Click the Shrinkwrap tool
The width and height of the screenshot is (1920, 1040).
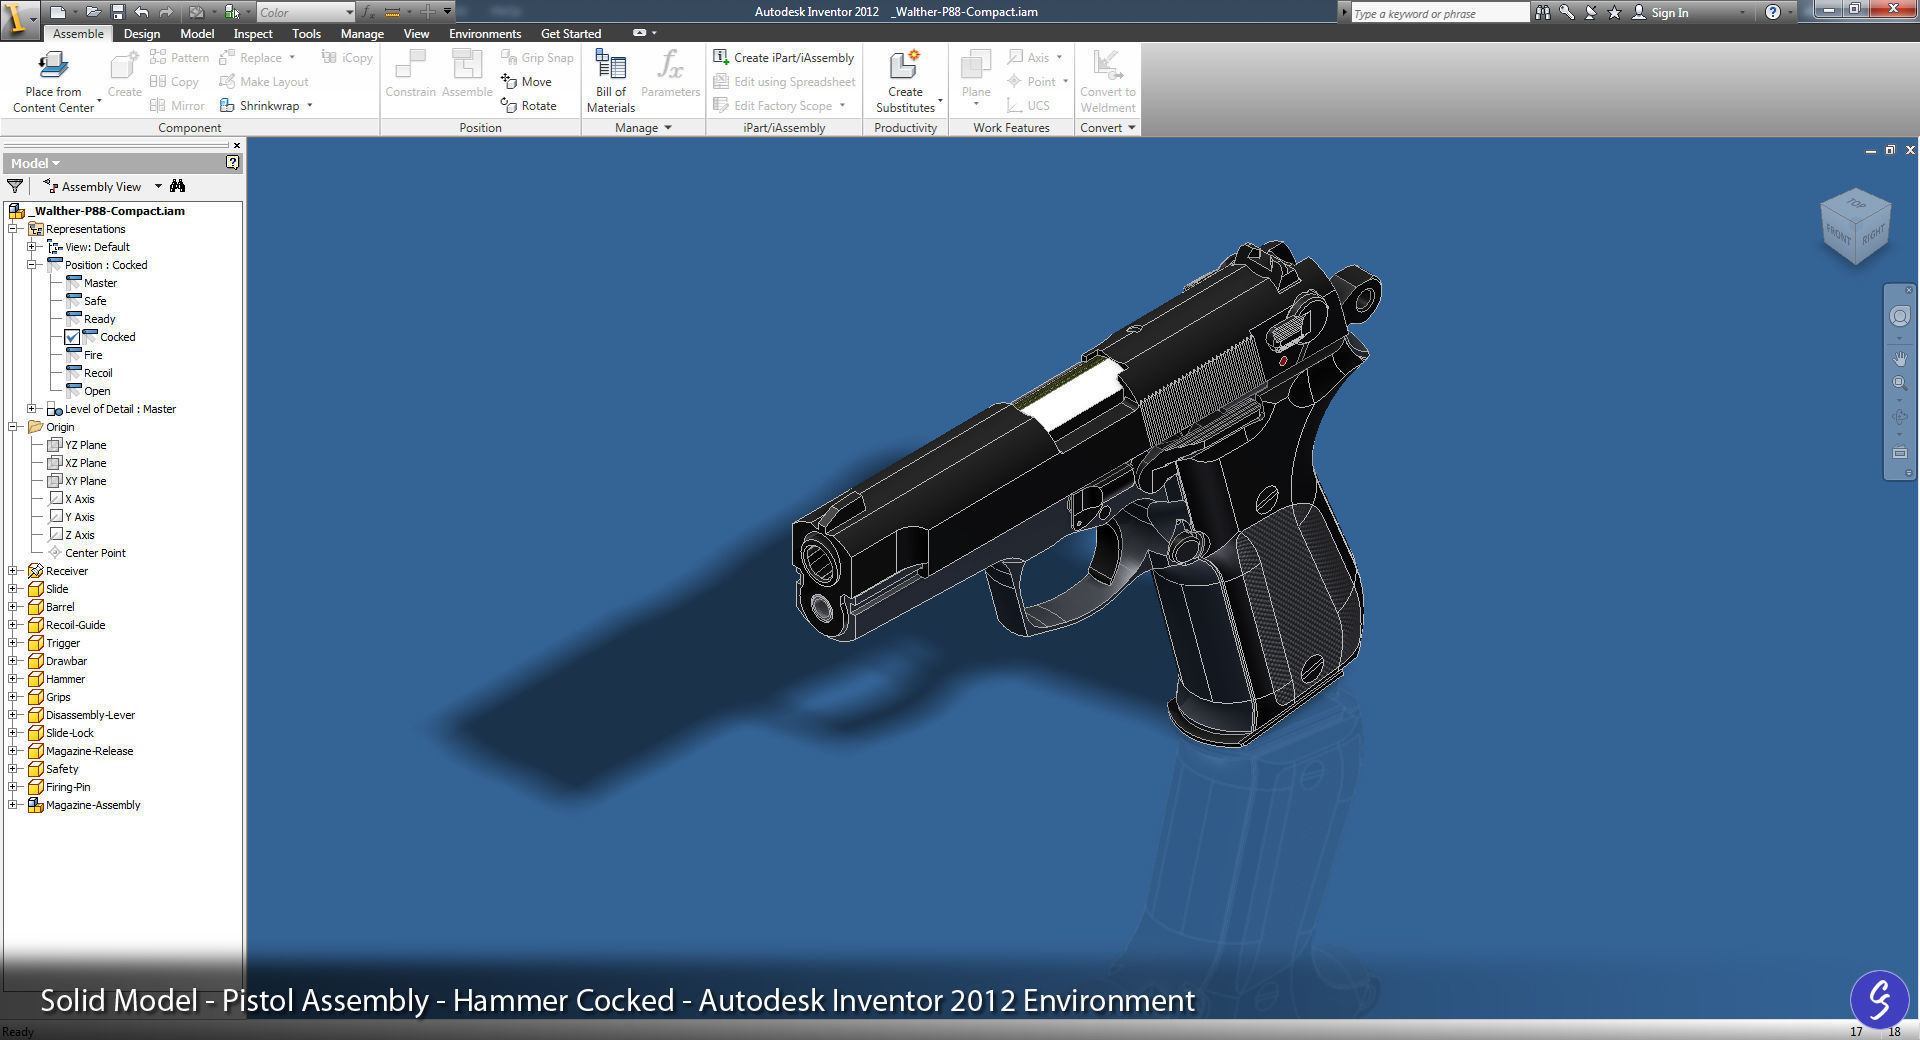click(260, 106)
